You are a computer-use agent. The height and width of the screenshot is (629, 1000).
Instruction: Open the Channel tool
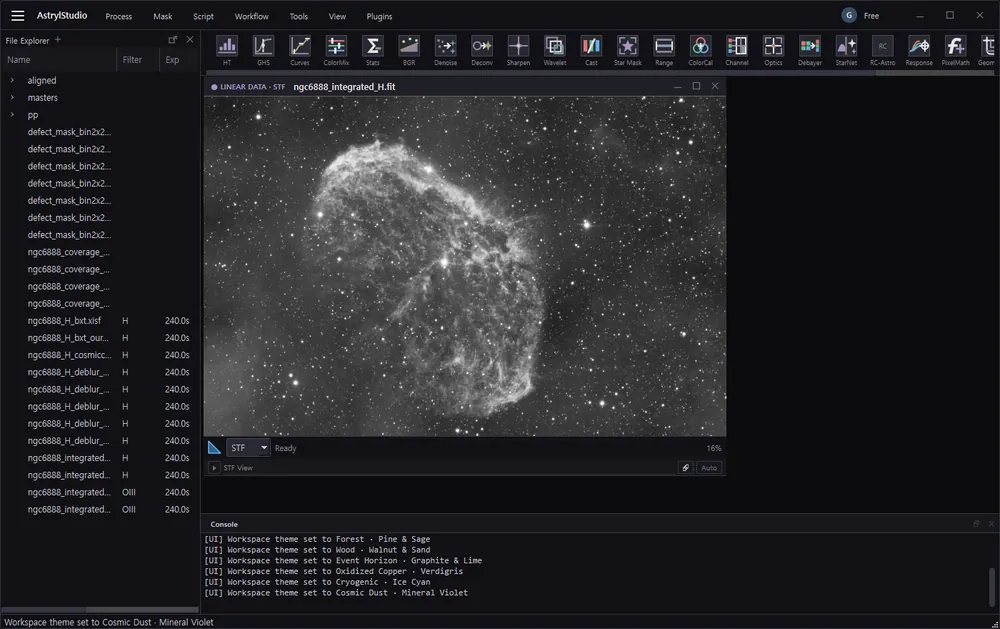737,50
